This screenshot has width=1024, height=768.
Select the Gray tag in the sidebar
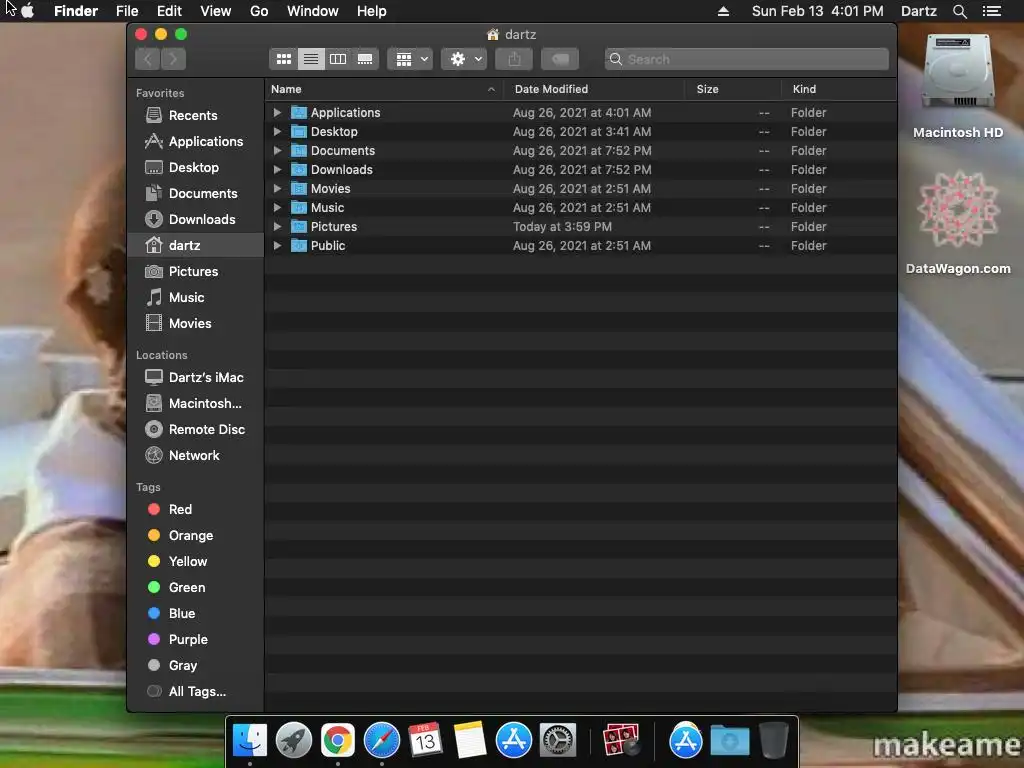pos(195,666)
